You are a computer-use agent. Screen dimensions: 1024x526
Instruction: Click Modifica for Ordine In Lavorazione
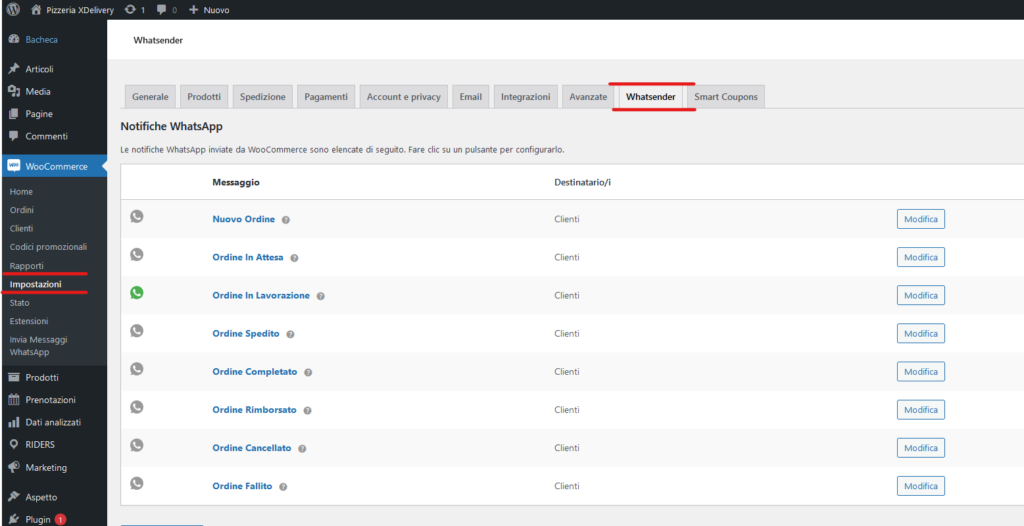(x=921, y=295)
